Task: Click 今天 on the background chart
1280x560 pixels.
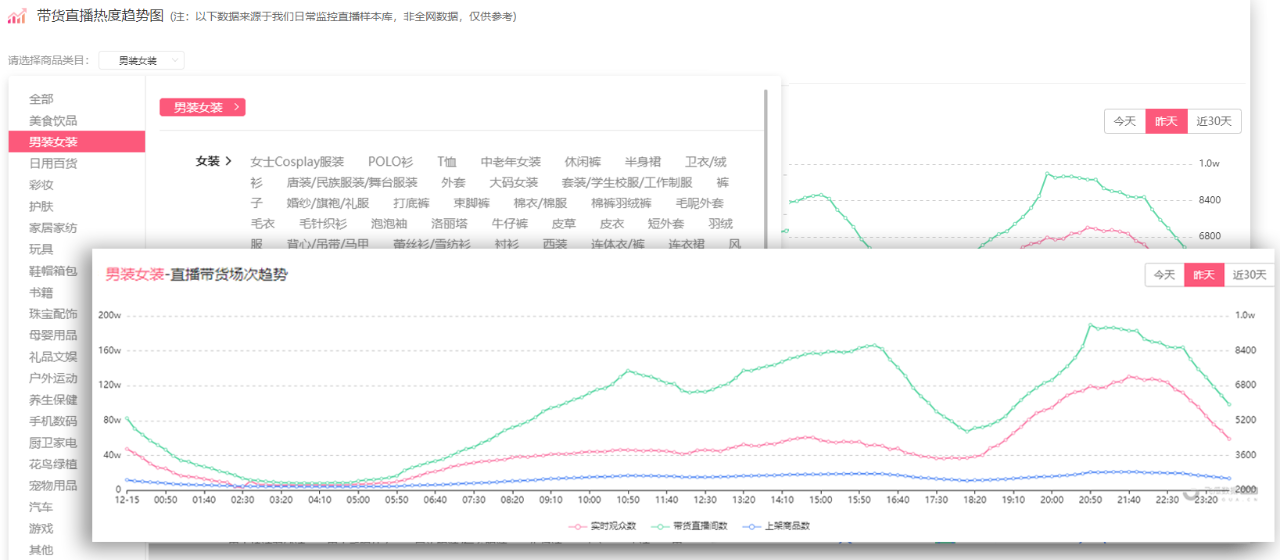Action: pos(1125,121)
